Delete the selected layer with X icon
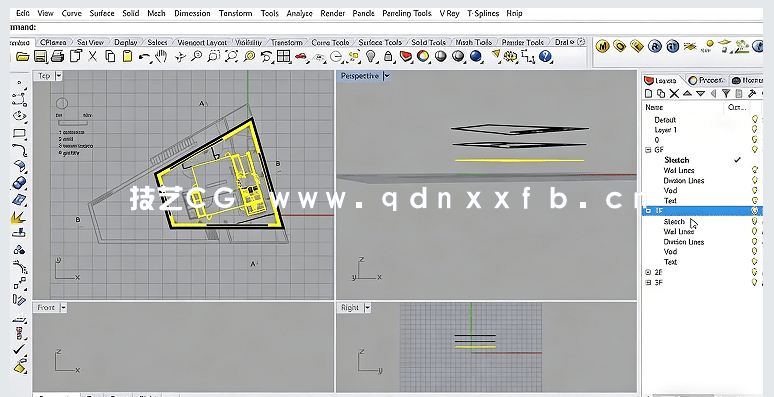Image resolution: width=774 pixels, height=397 pixels. pyautogui.click(x=674, y=93)
